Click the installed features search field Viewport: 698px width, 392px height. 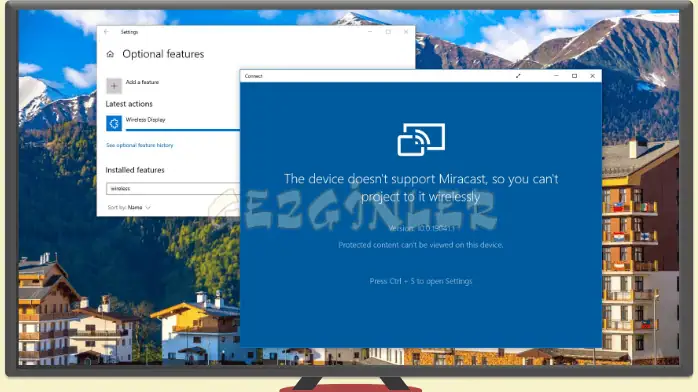click(173, 189)
